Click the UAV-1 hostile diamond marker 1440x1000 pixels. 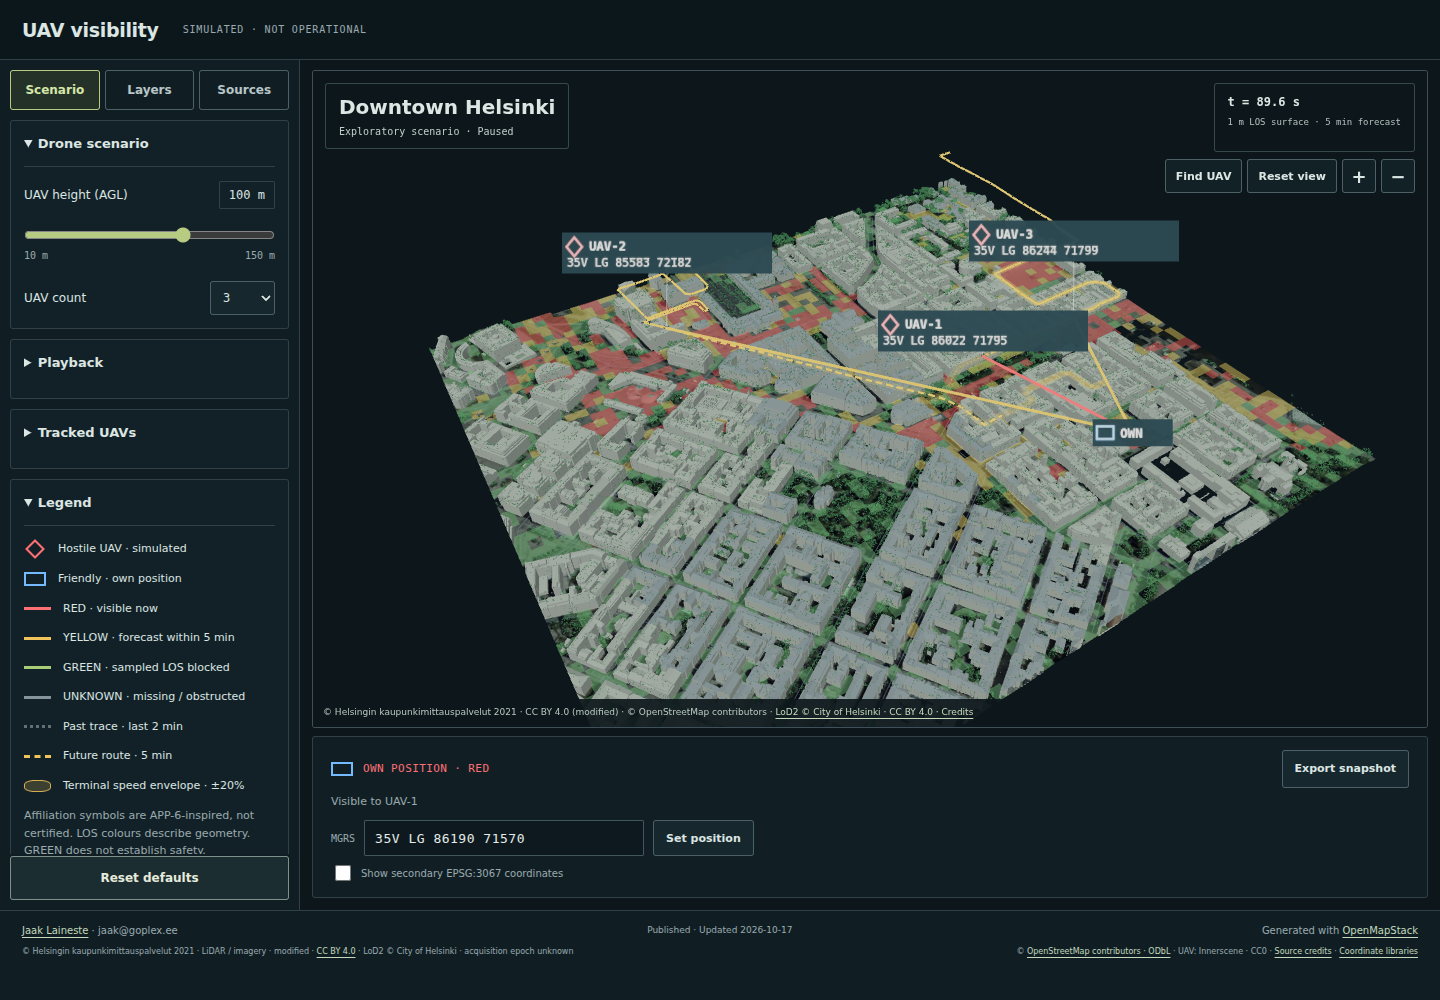pos(890,325)
